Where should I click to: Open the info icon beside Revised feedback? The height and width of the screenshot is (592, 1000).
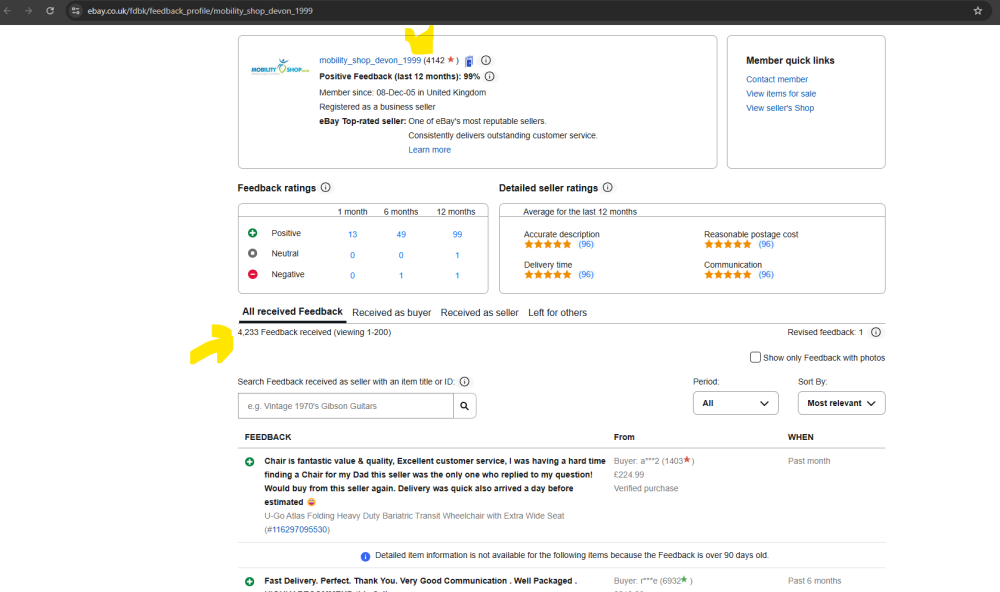(876, 332)
